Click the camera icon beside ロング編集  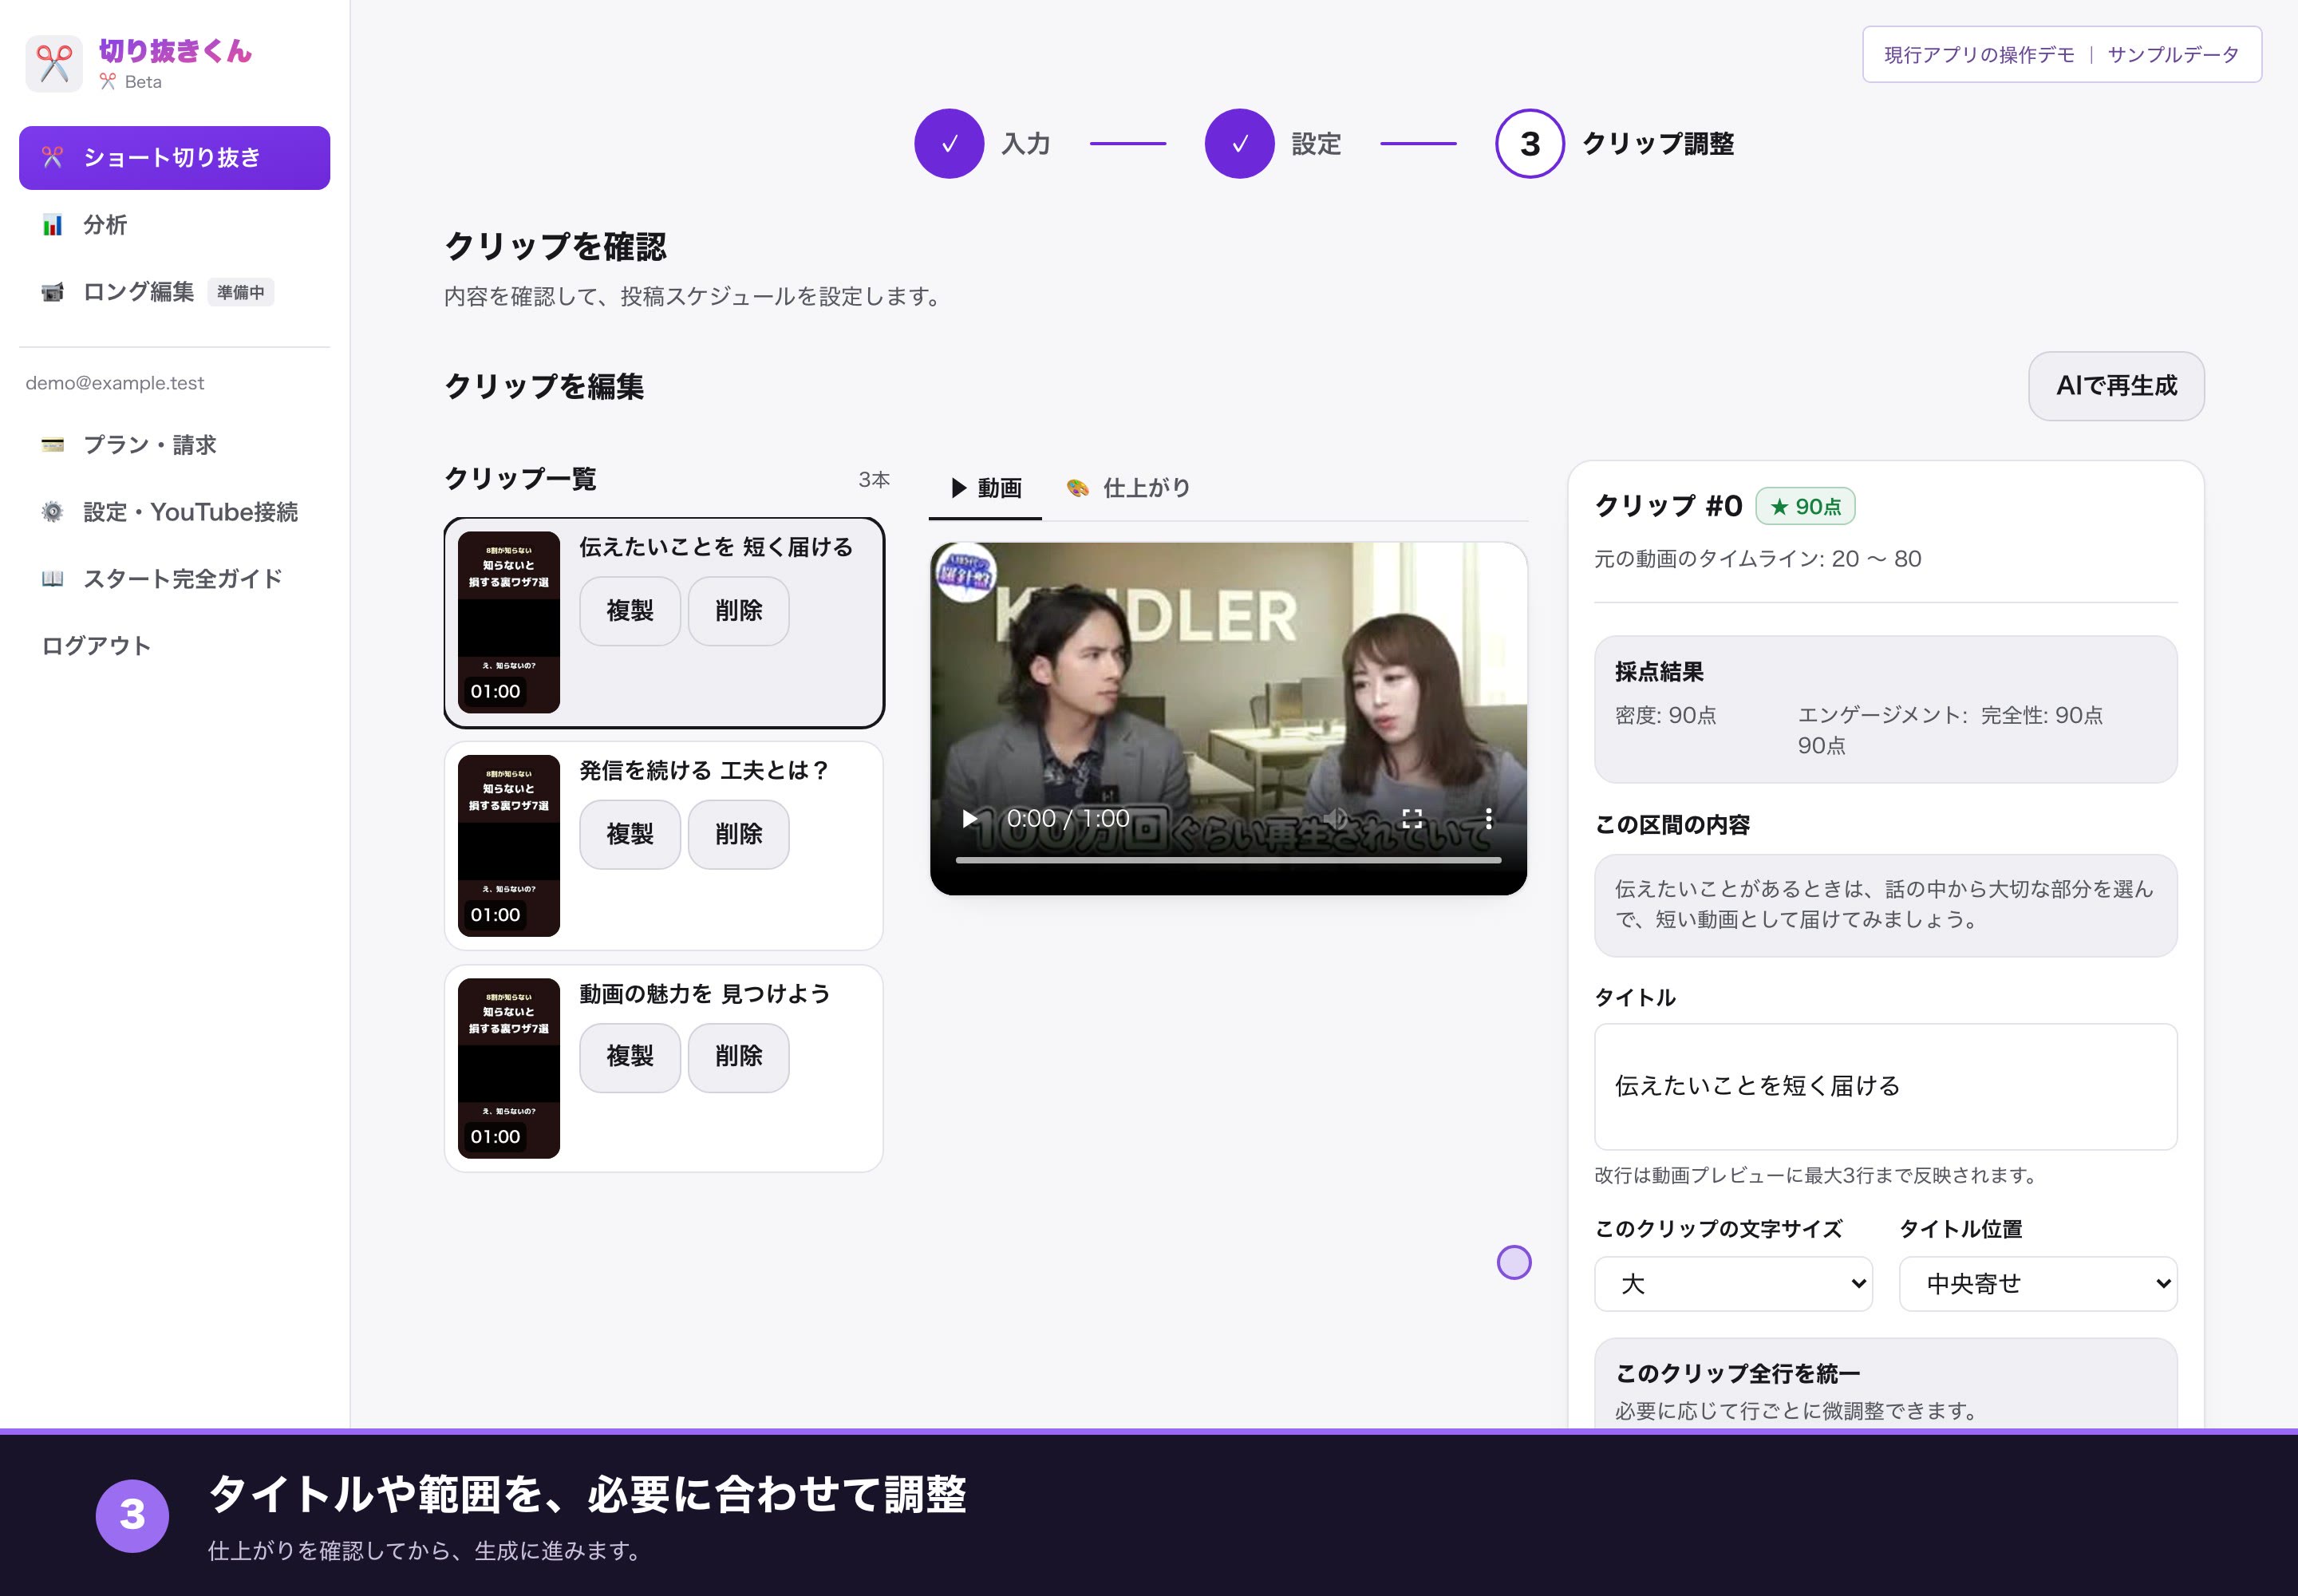pyautogui.click(x=52, y=292)
